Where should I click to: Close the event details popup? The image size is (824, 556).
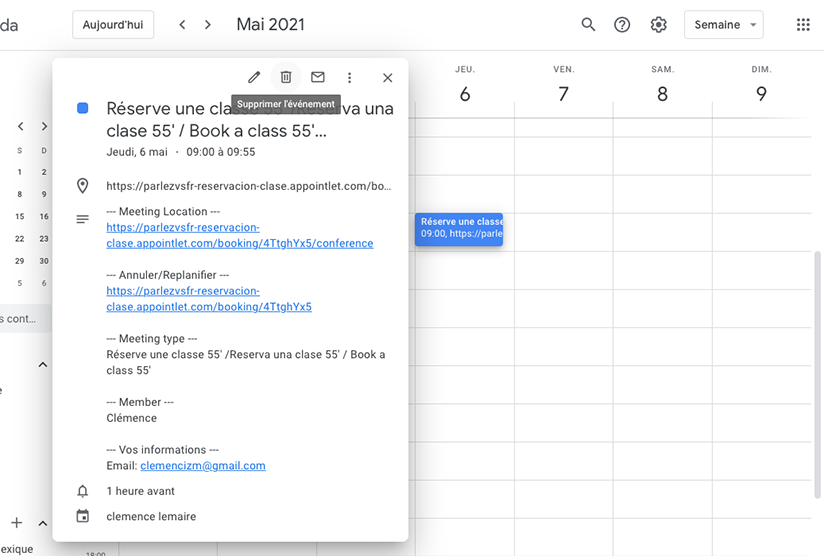(388, 78)
